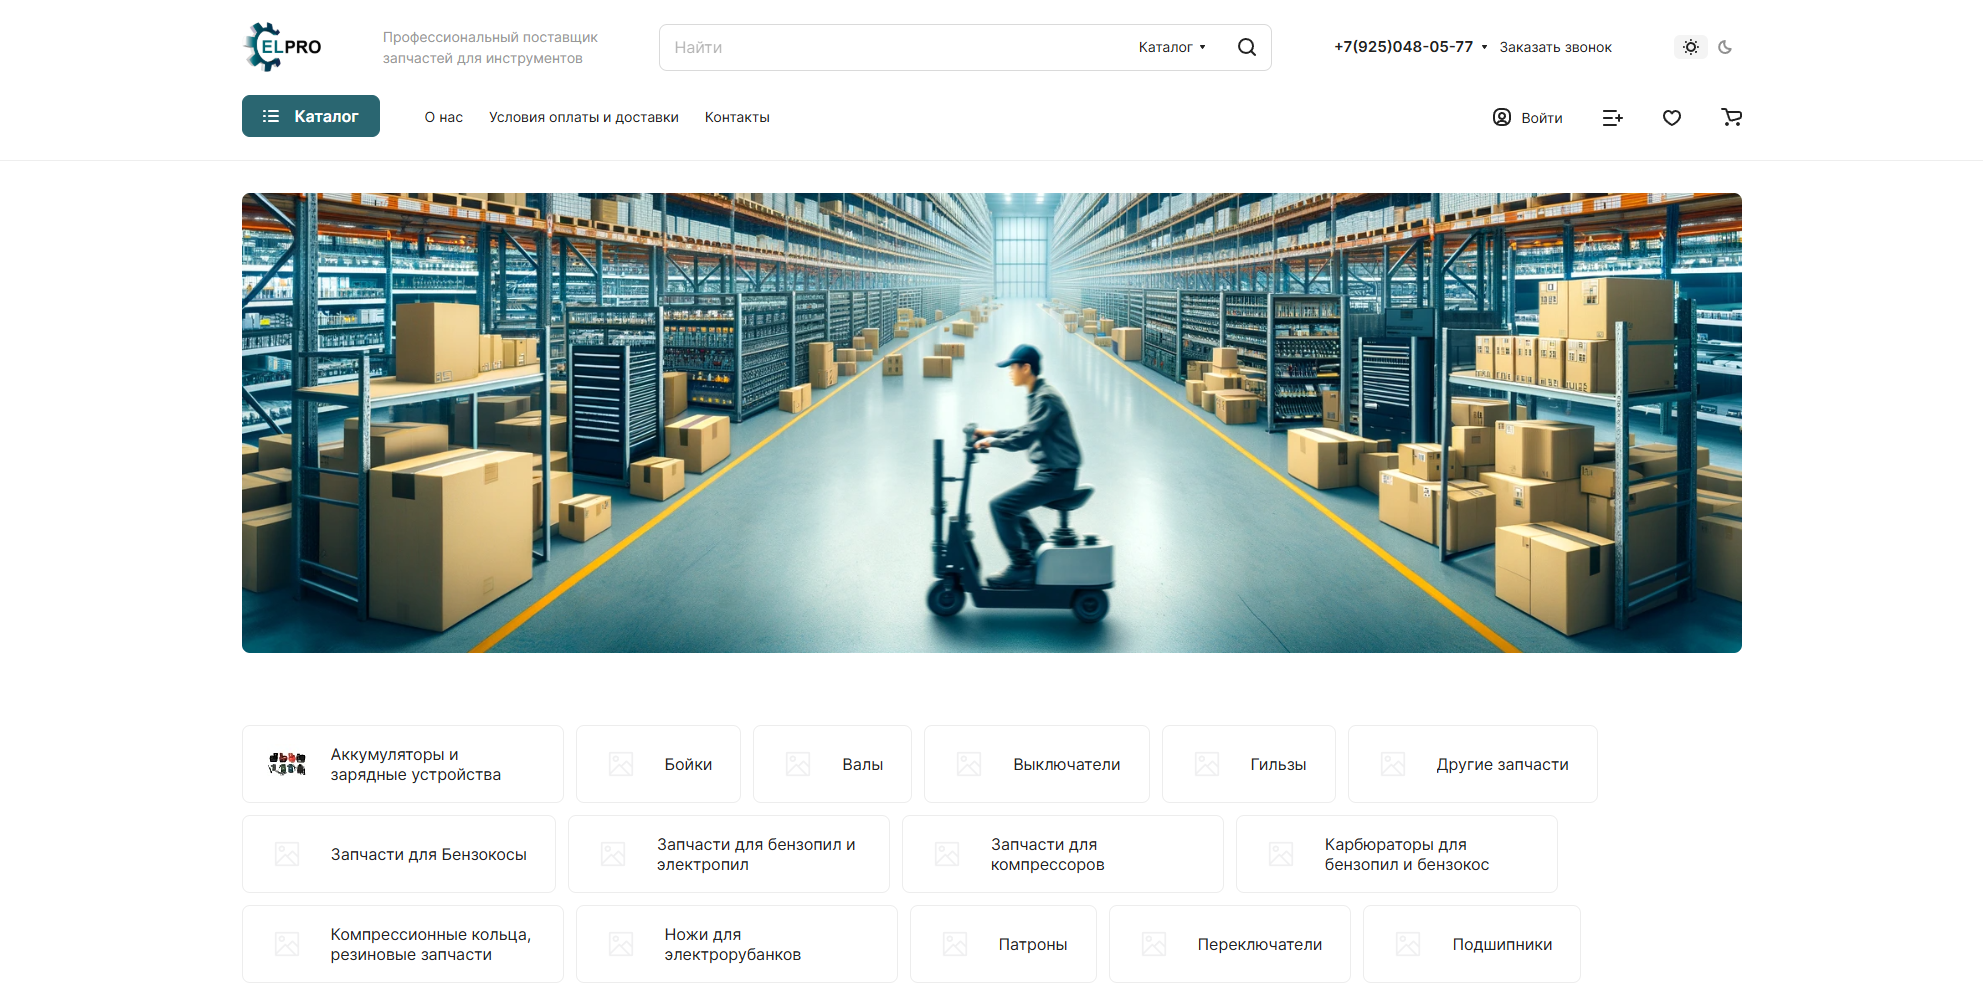Open the comparison list icon
Screen dimensions: 1983x992
click(x=1612, y=118)
